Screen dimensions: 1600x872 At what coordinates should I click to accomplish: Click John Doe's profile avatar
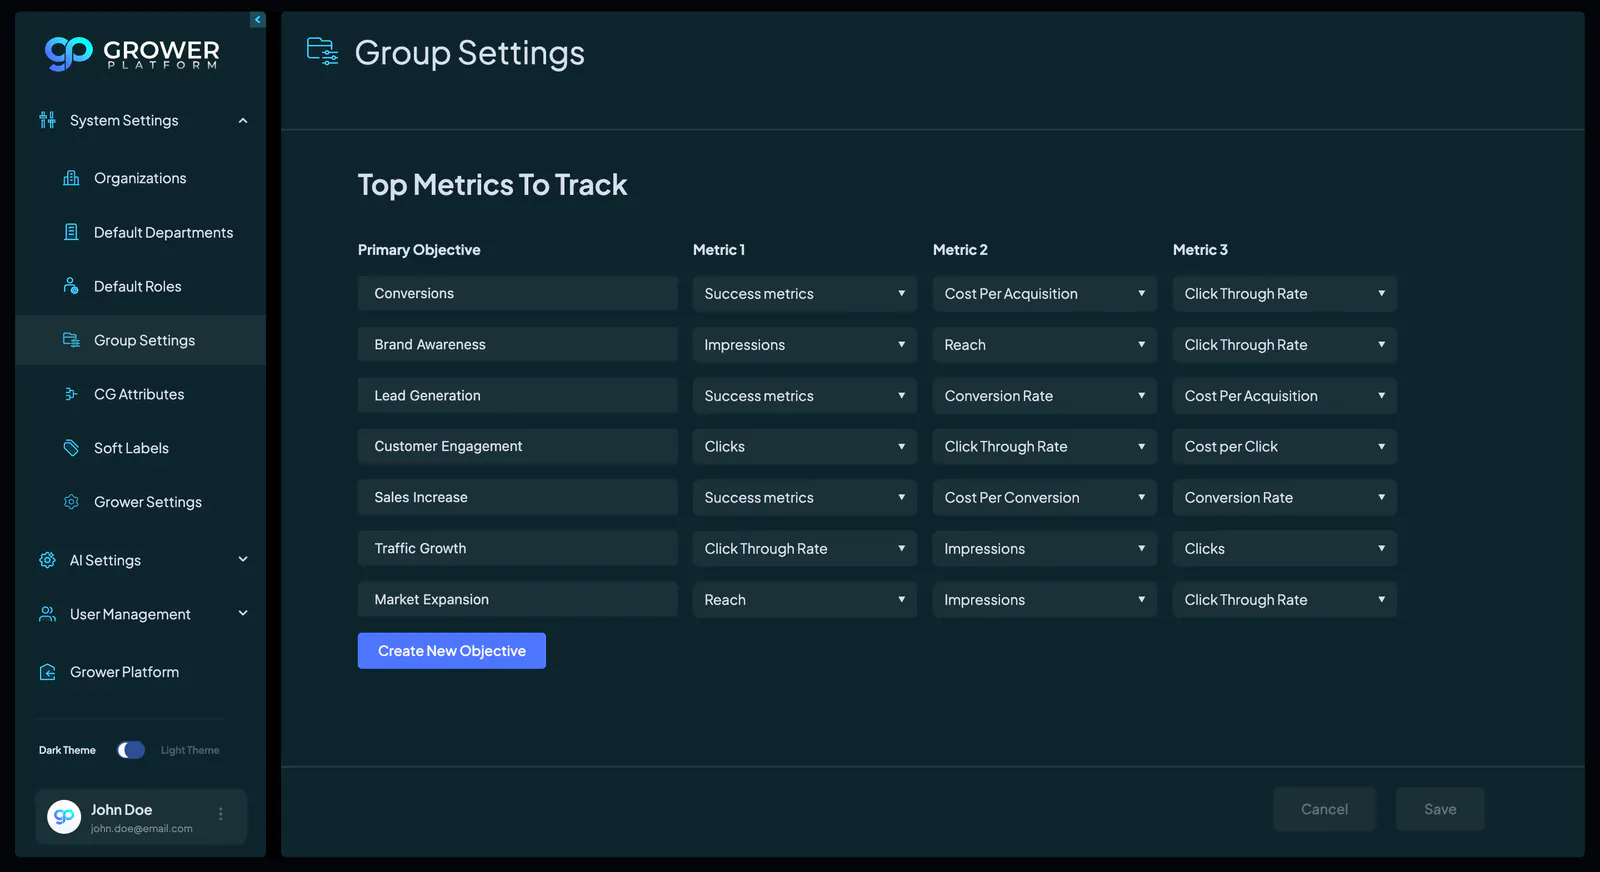click(x=64, y=817)
